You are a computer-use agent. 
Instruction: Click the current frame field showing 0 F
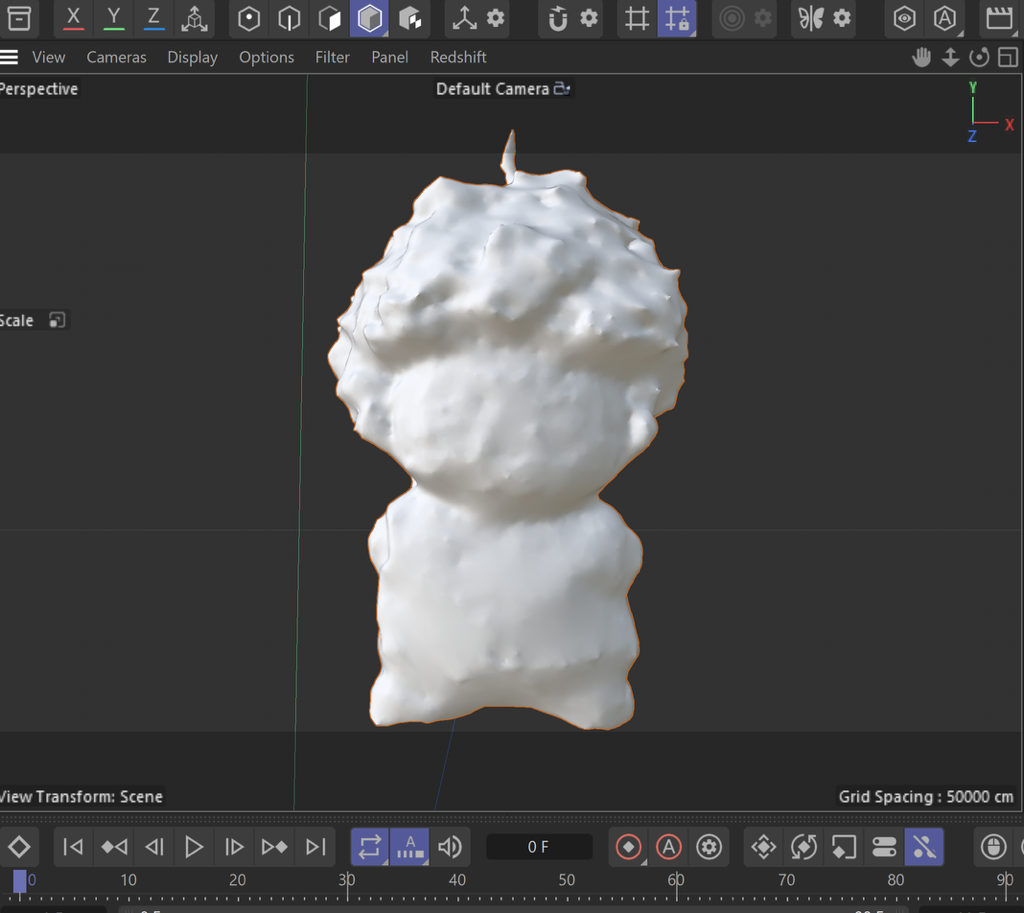coord(539,847)
